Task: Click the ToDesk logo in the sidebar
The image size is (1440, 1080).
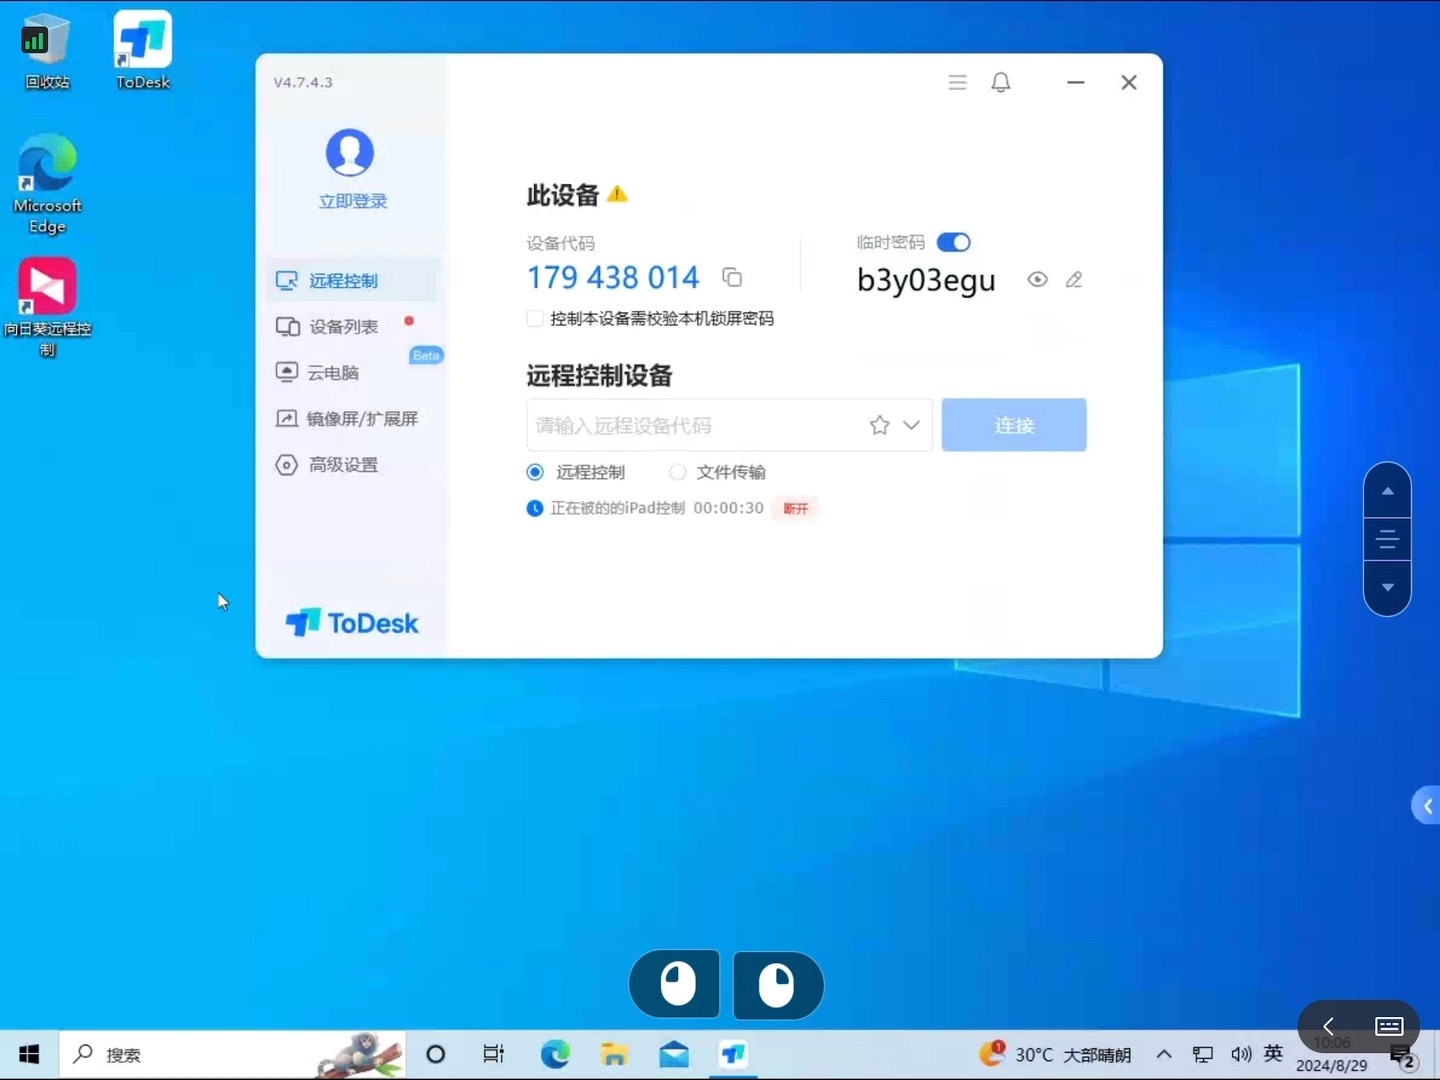Action: click(352, 623)
